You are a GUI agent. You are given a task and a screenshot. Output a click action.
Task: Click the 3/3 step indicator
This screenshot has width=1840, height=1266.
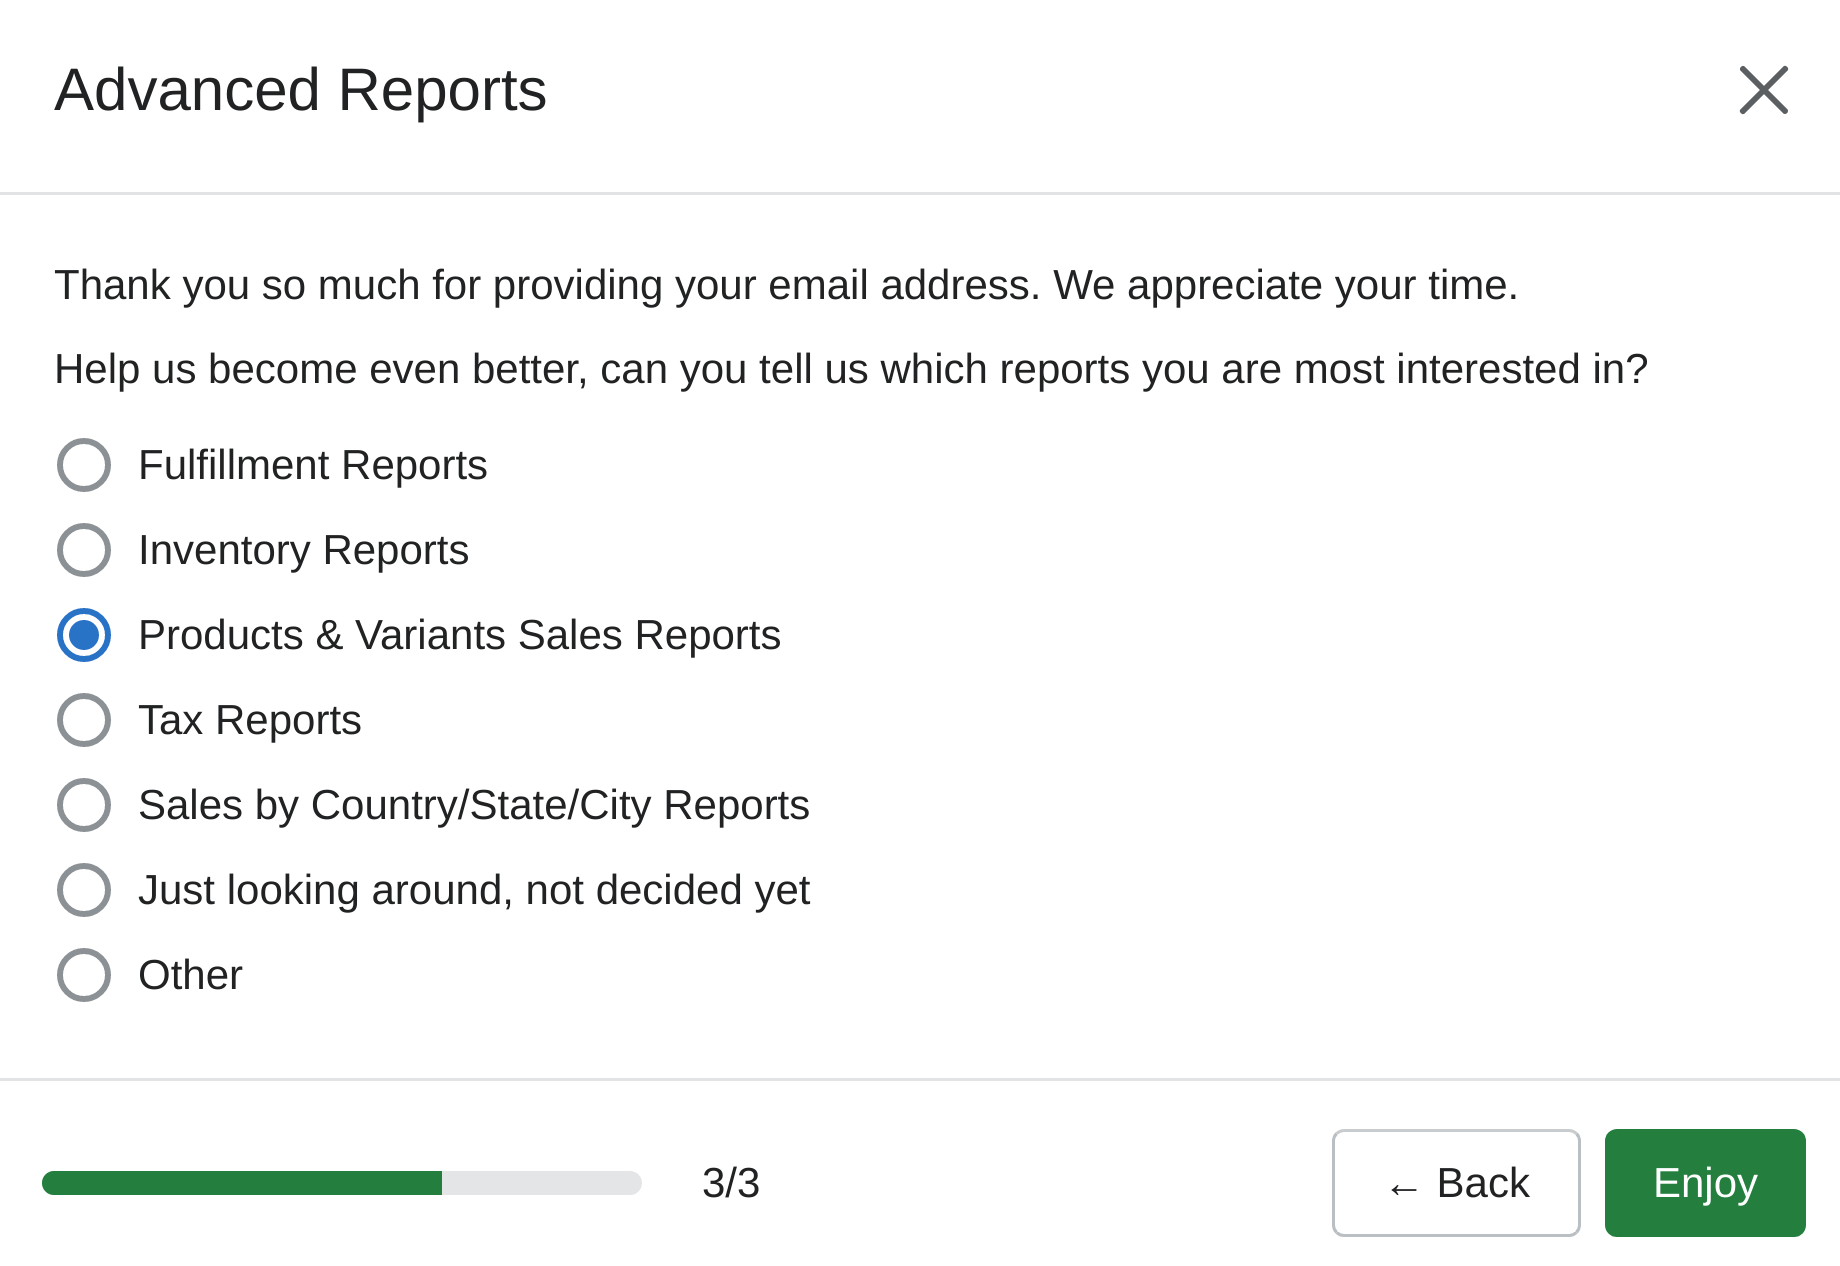click(x=731, y=1183)
